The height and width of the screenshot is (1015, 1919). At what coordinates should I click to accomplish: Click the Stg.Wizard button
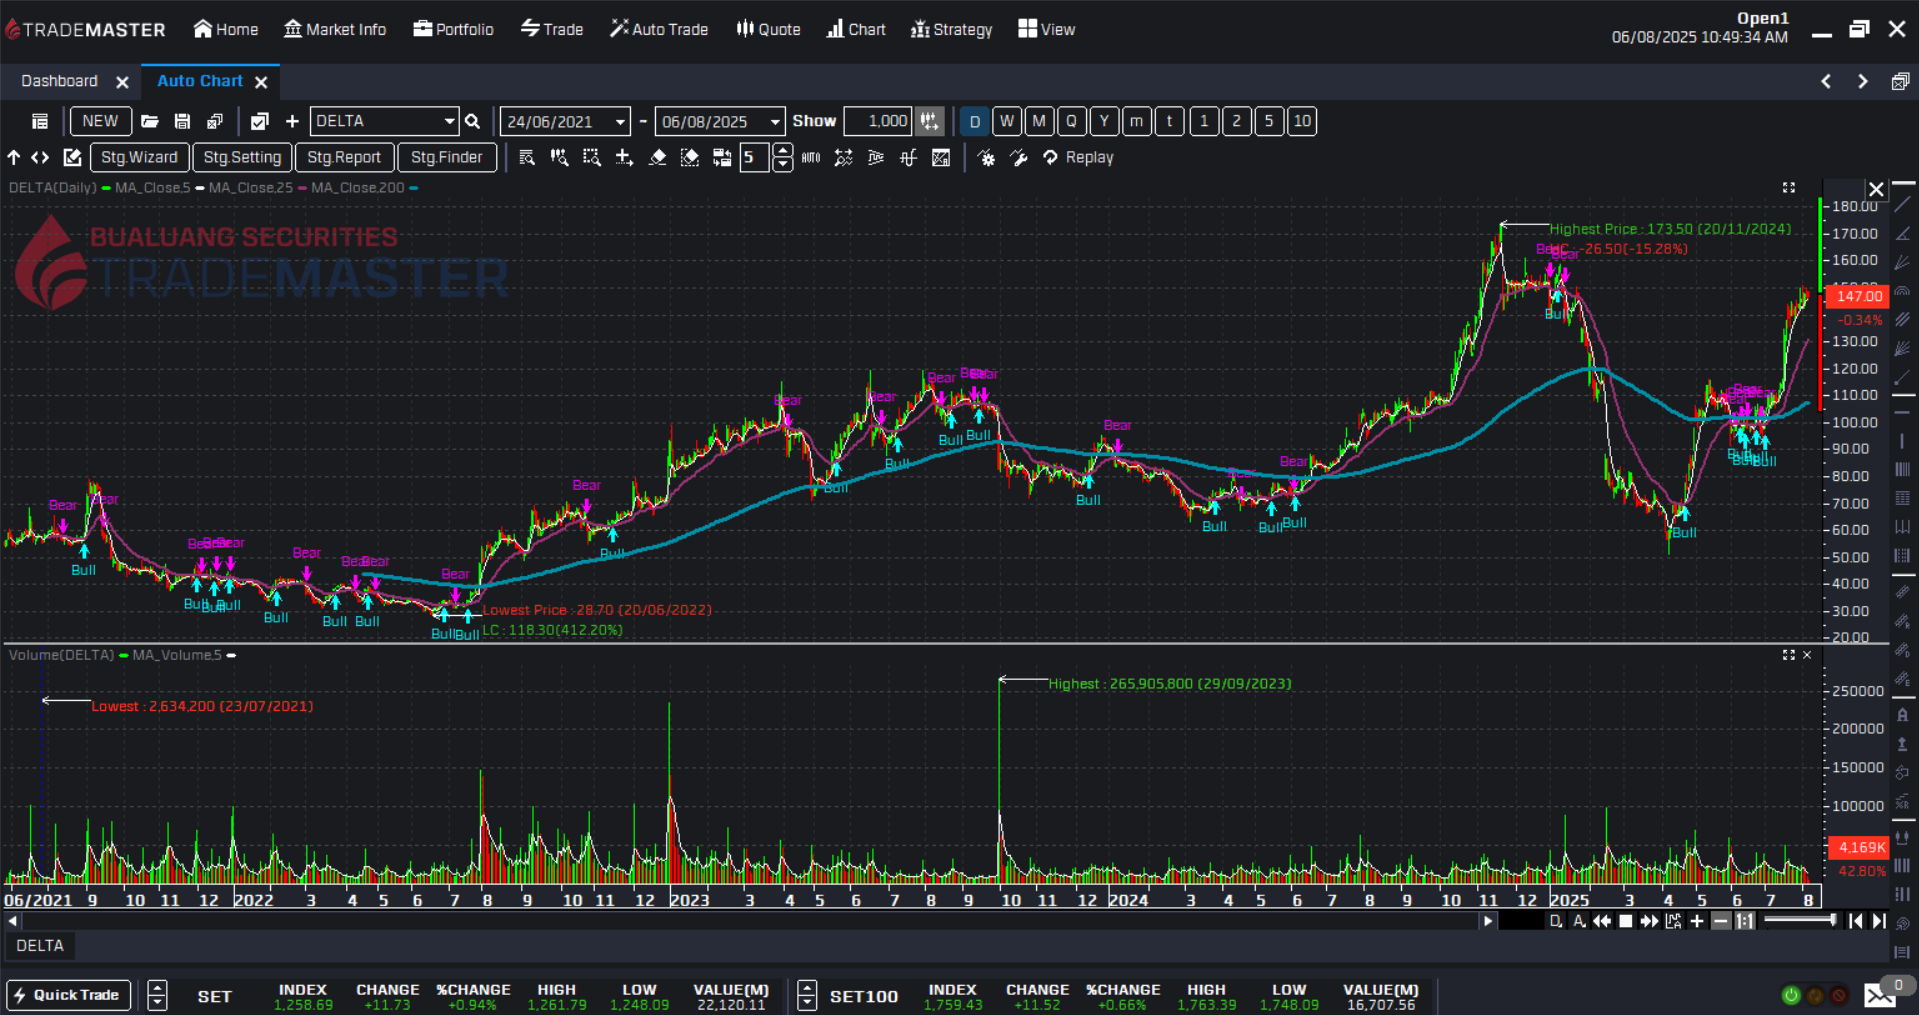click(x=139, y=157)
